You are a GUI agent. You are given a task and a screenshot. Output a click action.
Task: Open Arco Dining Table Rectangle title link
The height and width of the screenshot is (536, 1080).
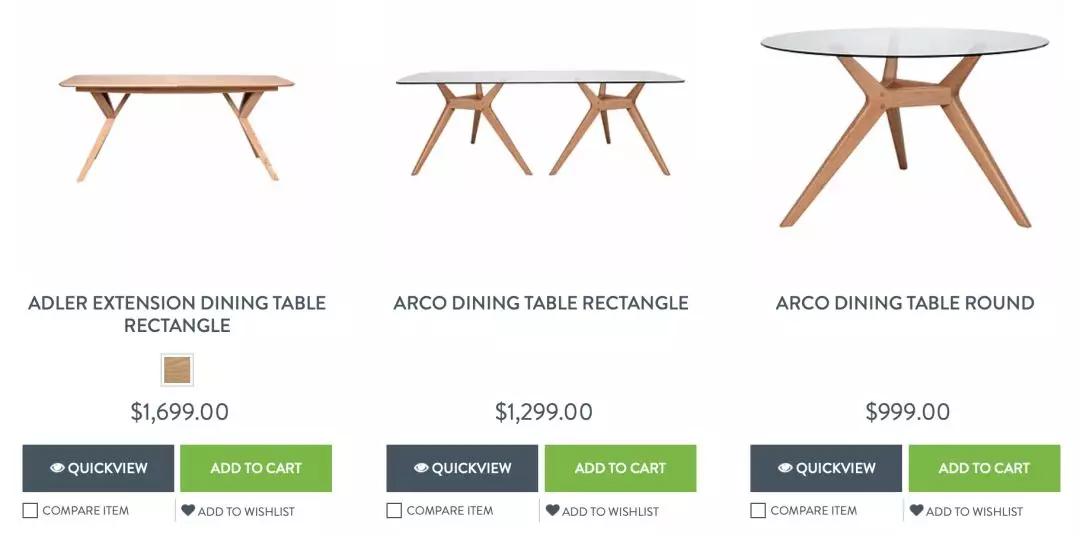tap(541, 303)
